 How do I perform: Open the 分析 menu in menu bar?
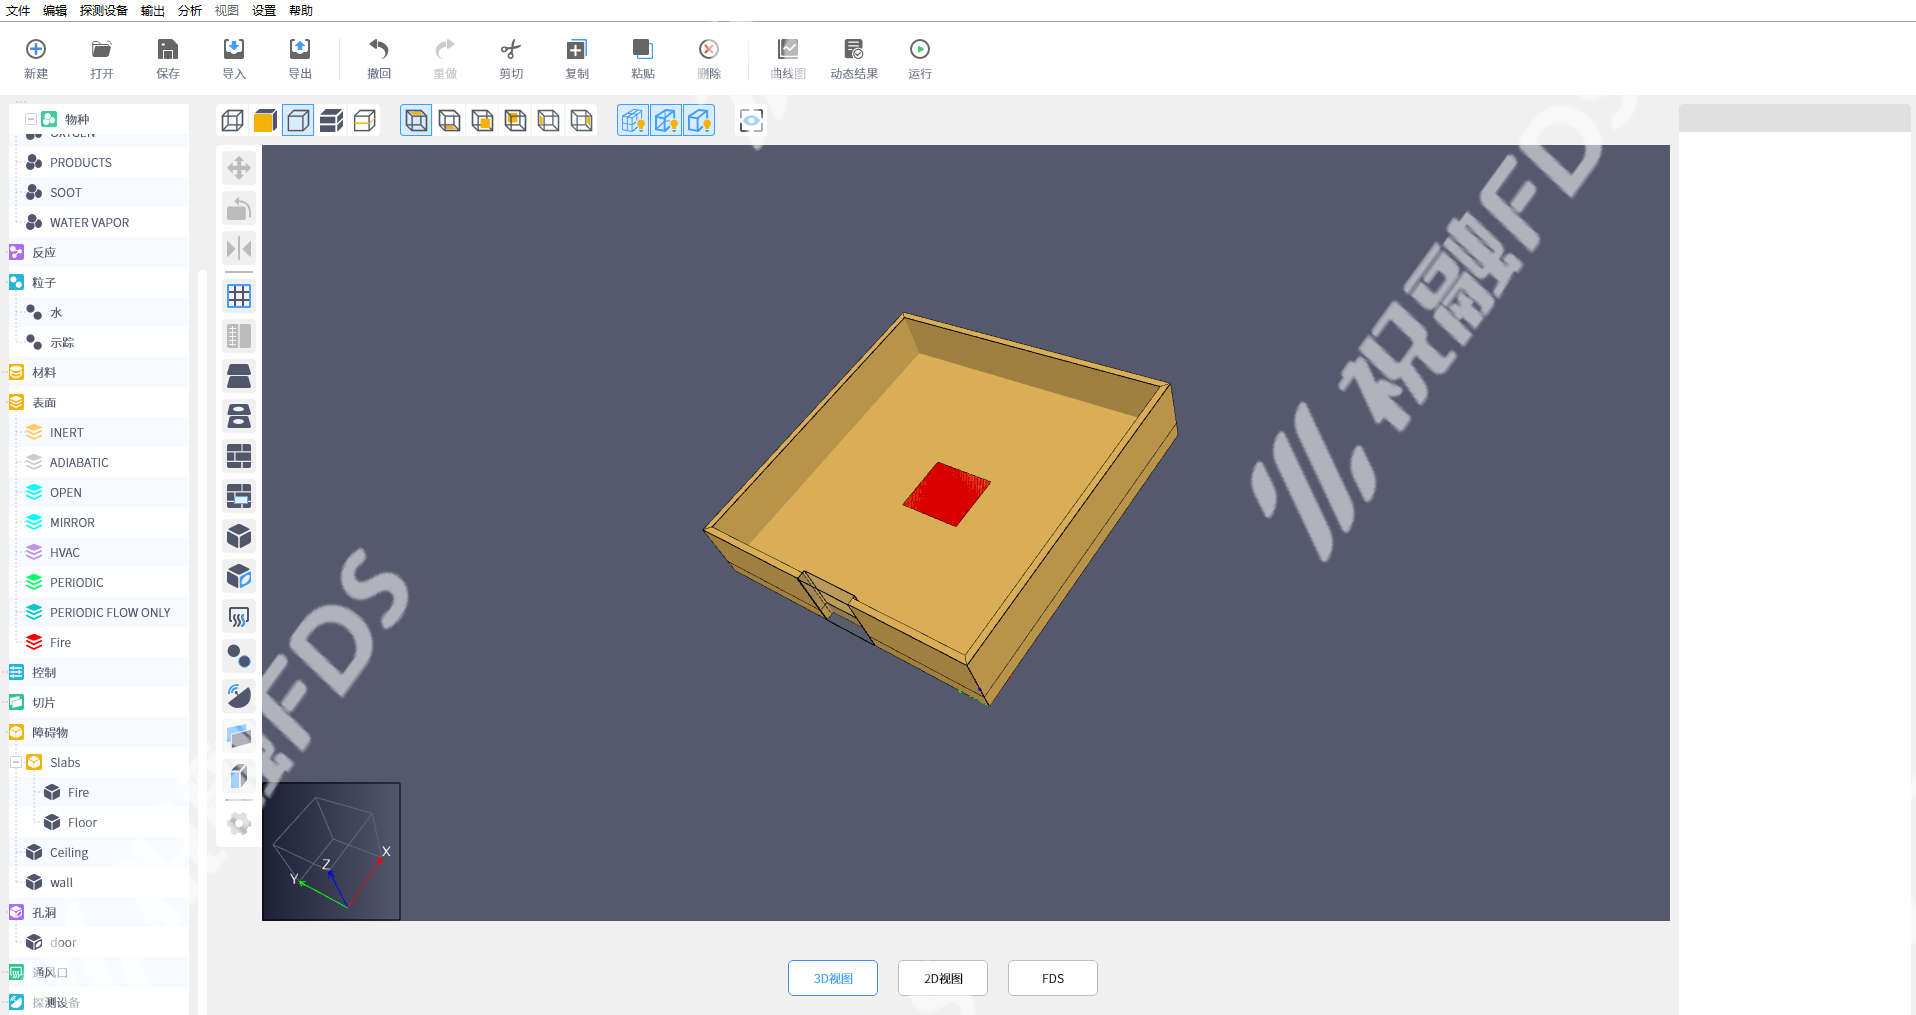click(x=189, y=10)
